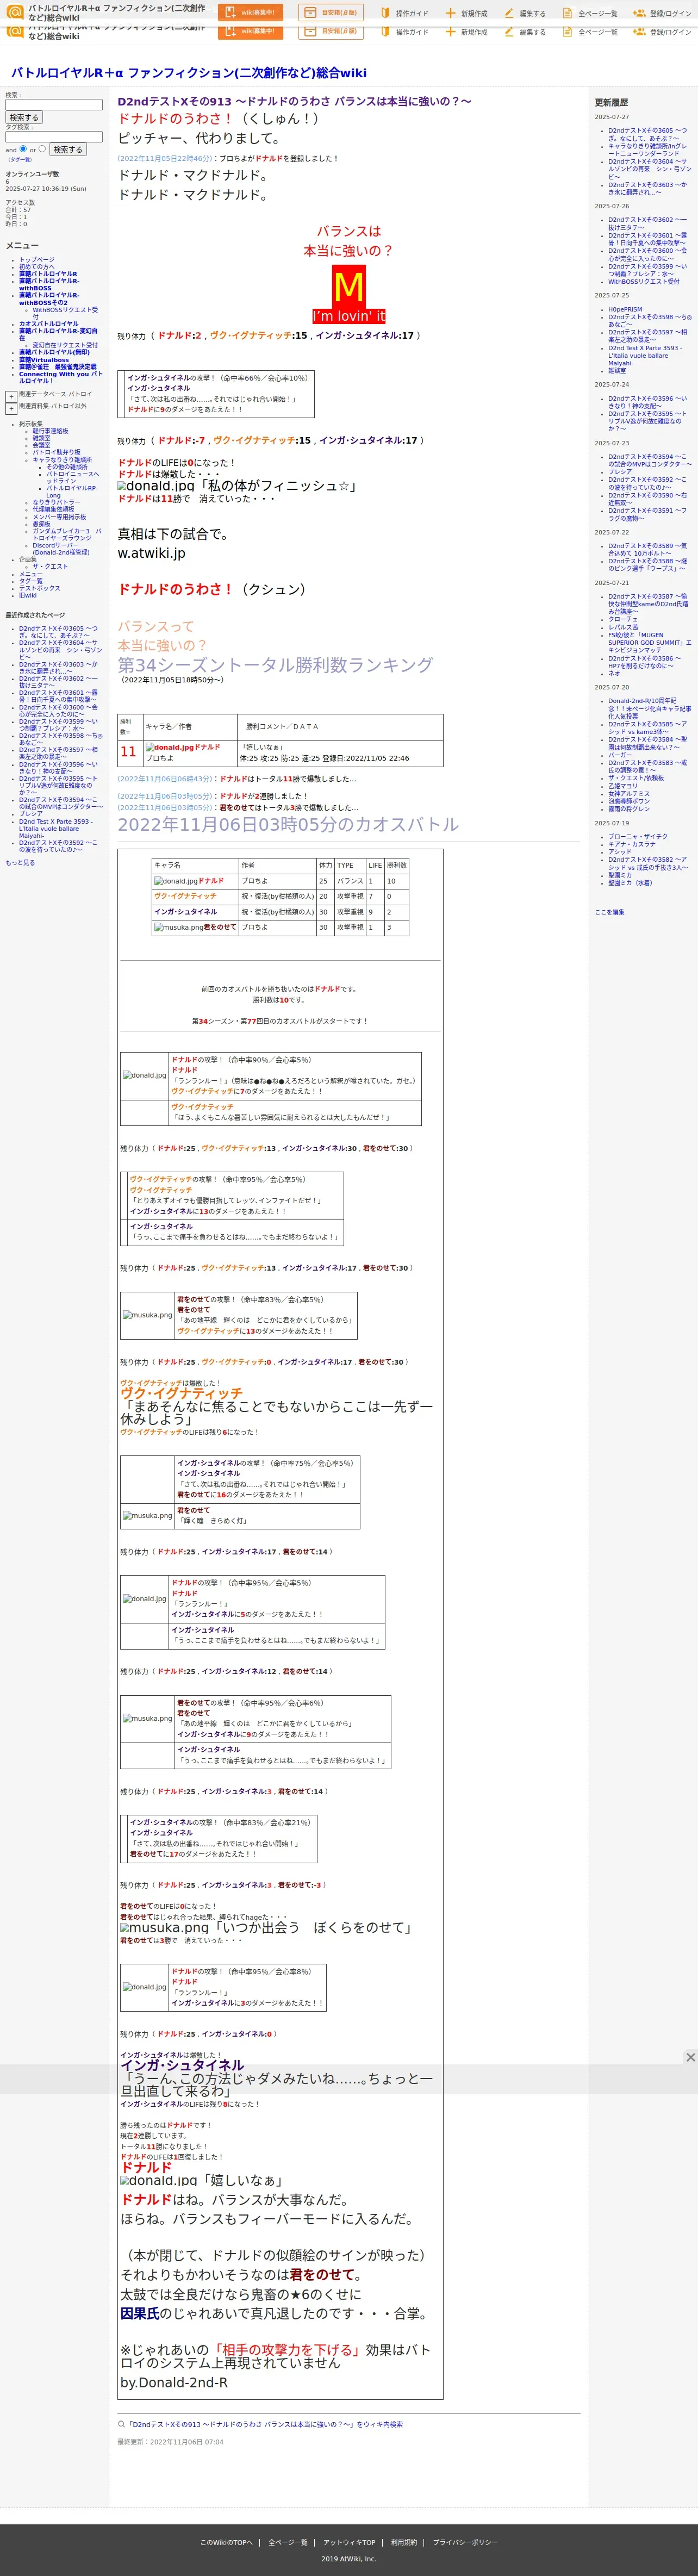Open 愚痴板 link
The width and height of the screenshot is (698, 2576).
[41, 524]
